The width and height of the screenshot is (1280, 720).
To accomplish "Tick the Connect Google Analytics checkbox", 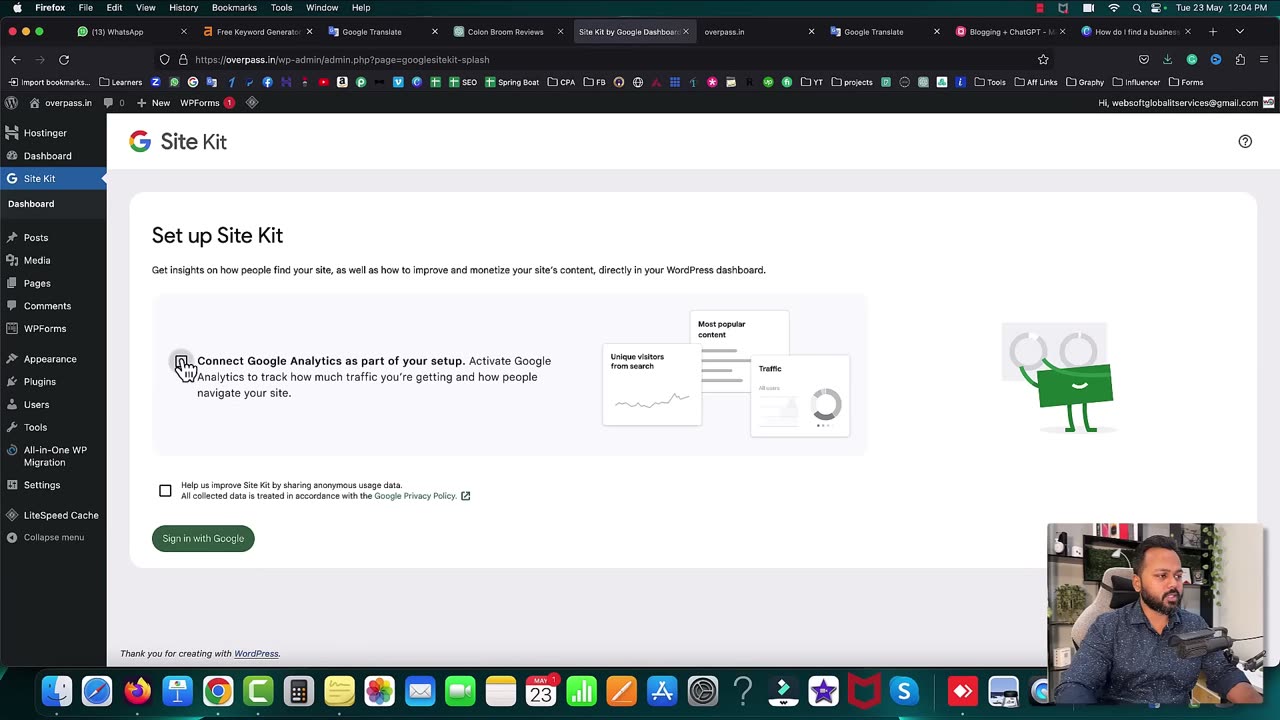I will pyautogui.click(x=181, y=361).
